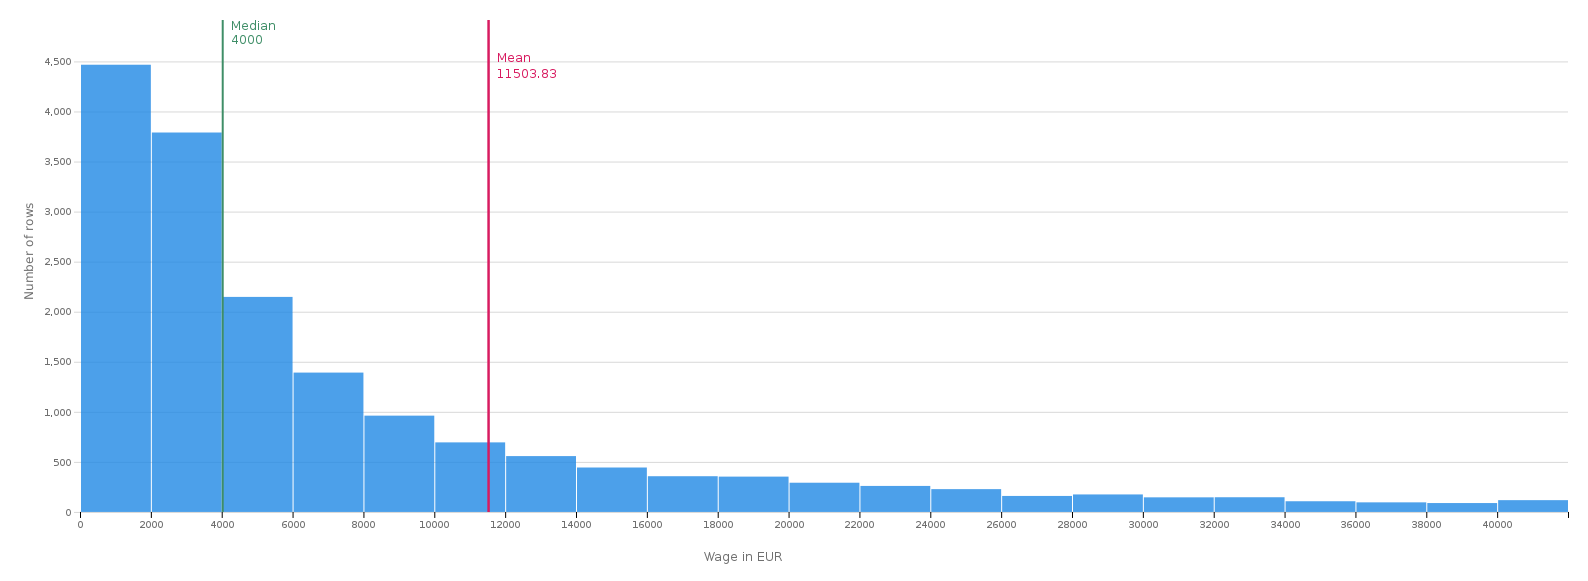Viewport: 1588px width, 581px height.
Task: Select the 6000–8000 wage bar
Action: (x=329, y=442)
